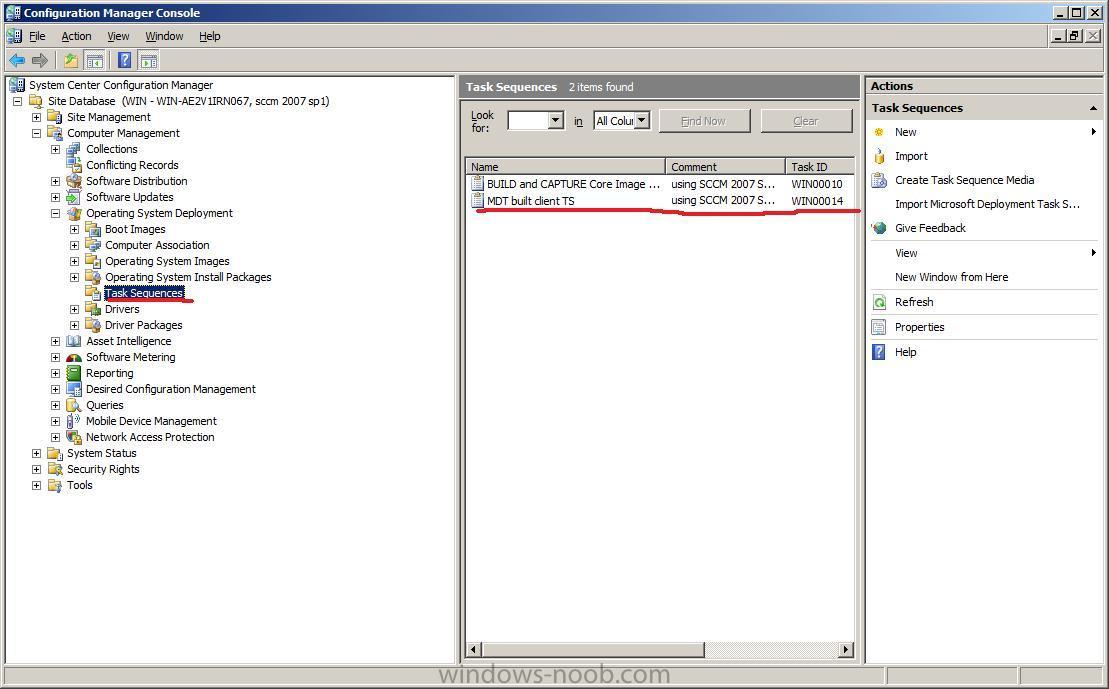Viewport: 1109px width, 689px height.
Task: Click the Software Metering gauge icon
Action: click(74, 357)
